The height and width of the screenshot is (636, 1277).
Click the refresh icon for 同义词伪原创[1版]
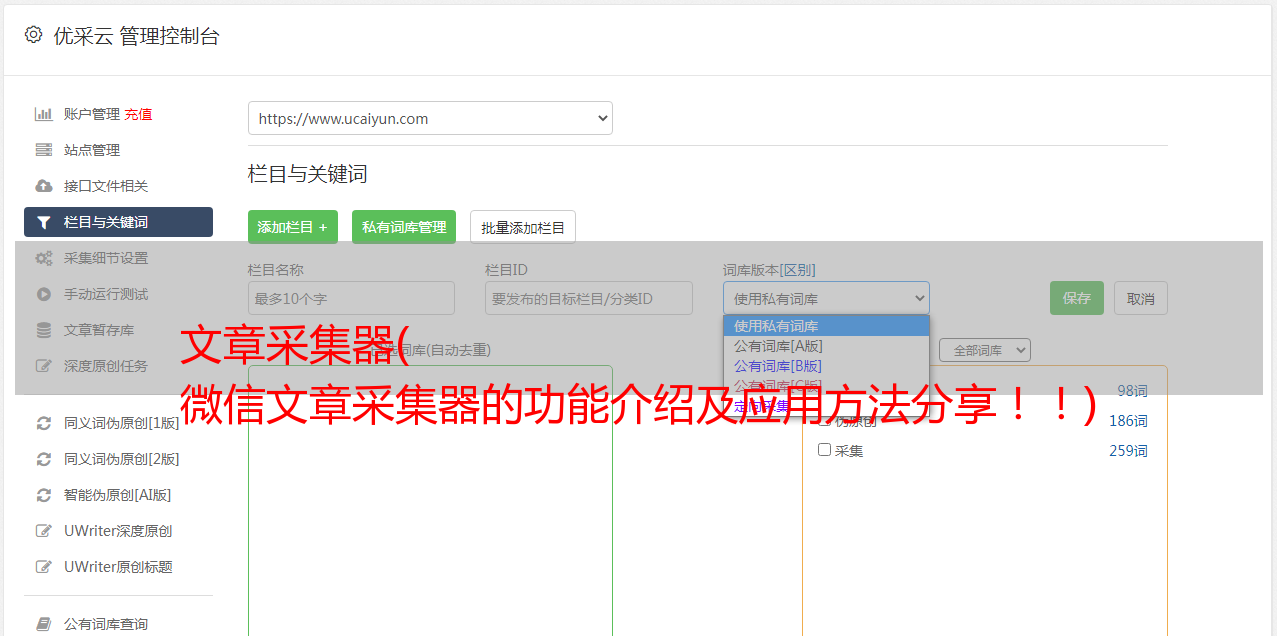tap(44, 423)
